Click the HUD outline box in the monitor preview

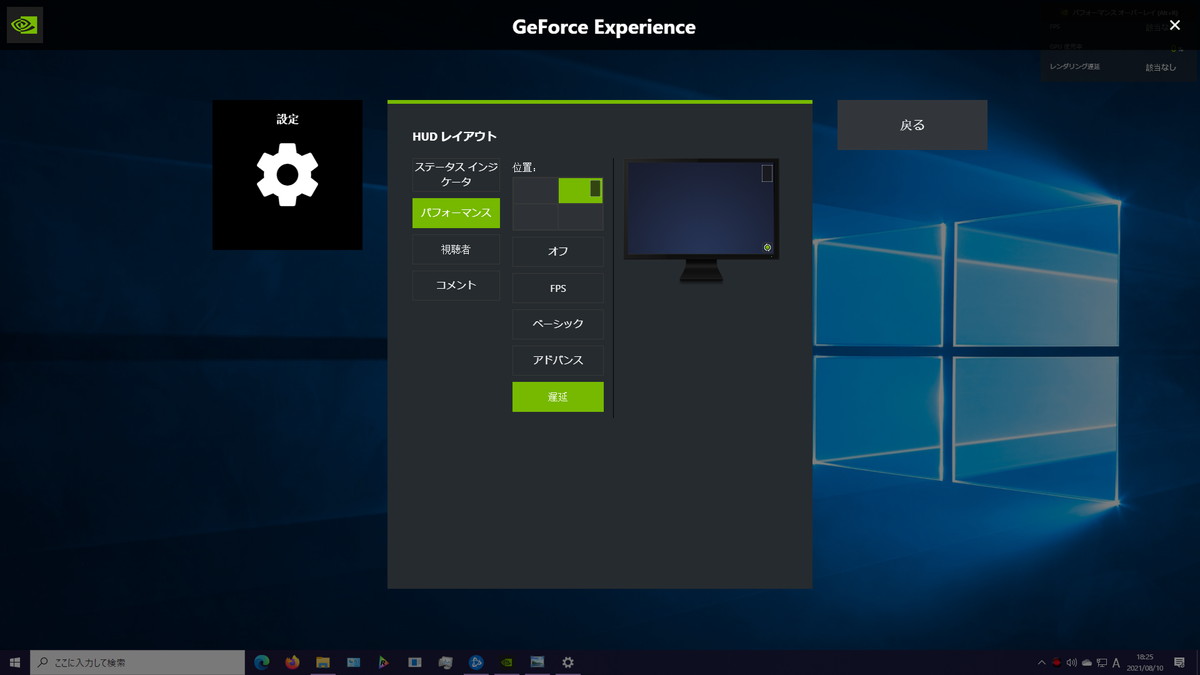coord(767,173)
